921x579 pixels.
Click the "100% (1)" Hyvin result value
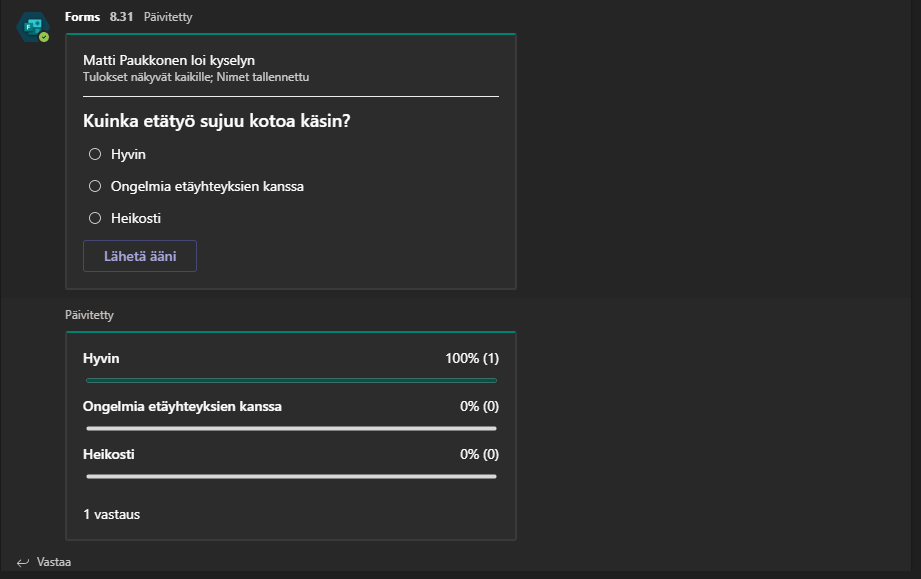(472, 358)
